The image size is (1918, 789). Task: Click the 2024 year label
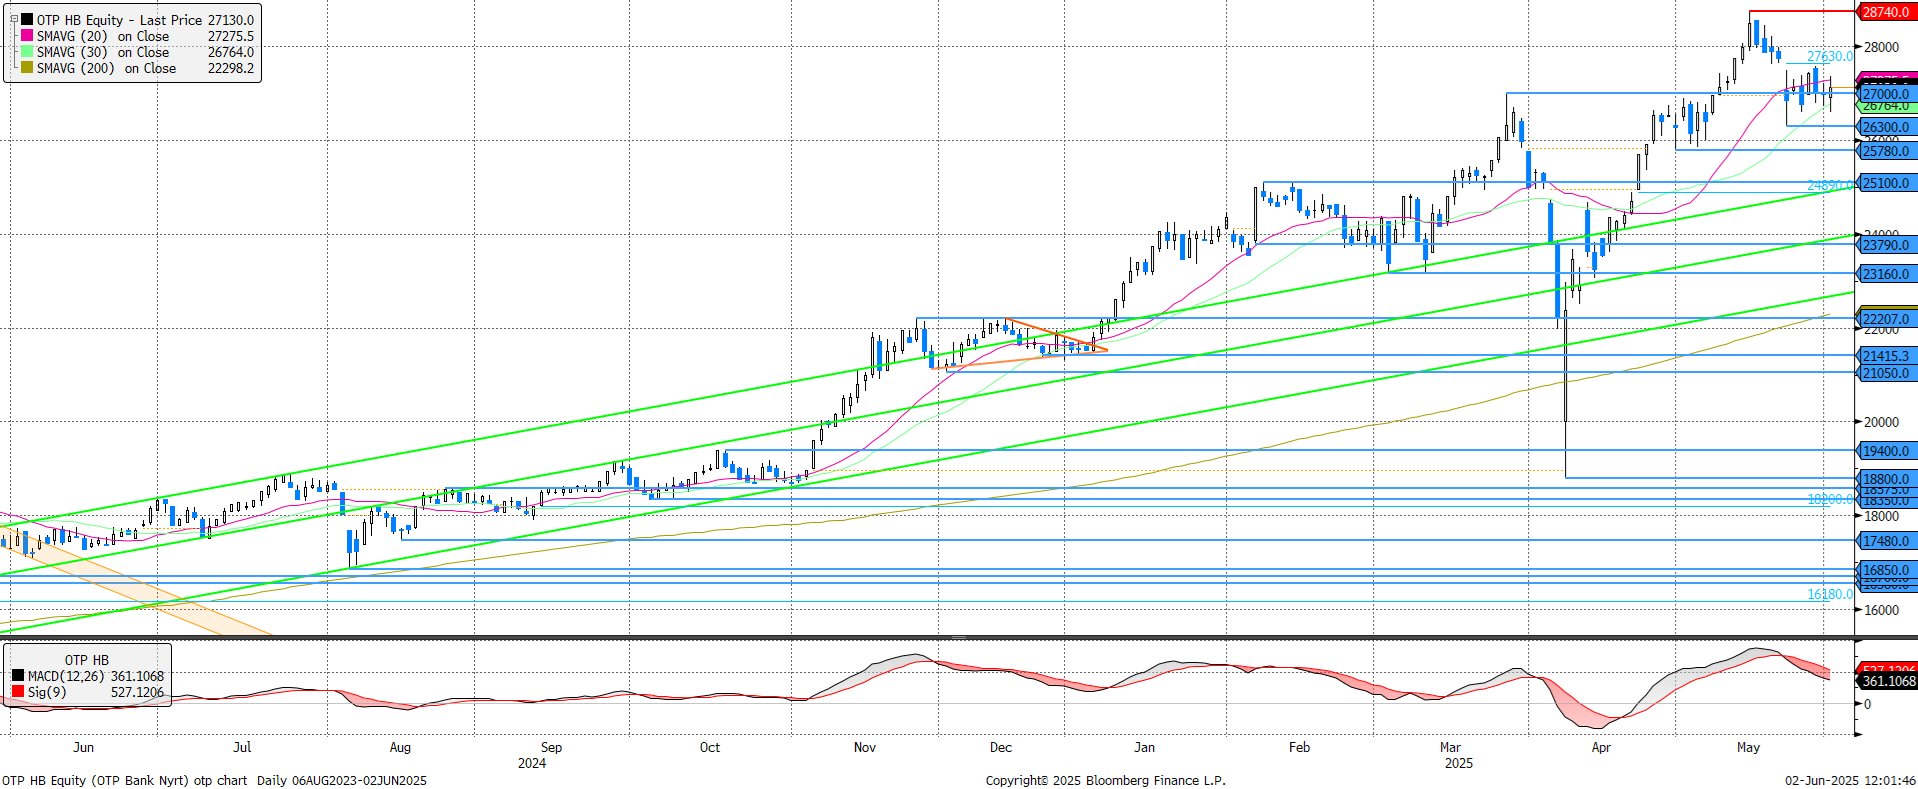click(532, 763)
